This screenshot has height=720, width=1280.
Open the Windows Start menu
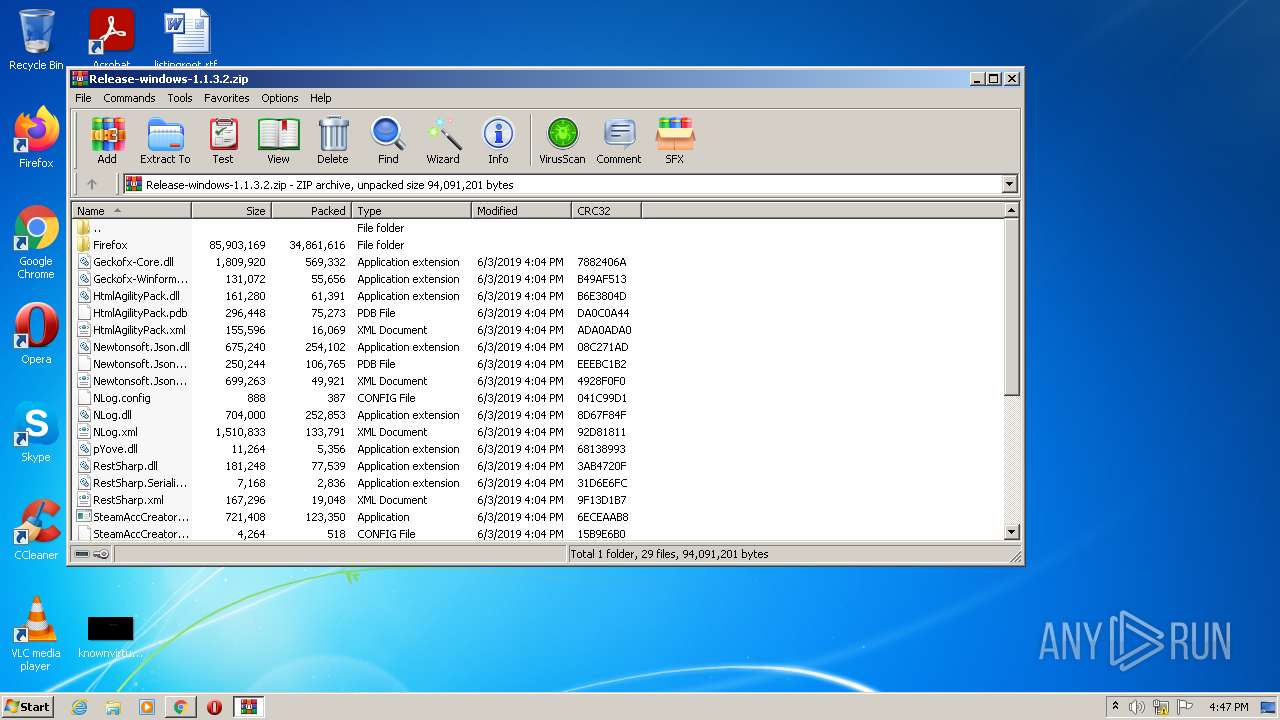27,706
